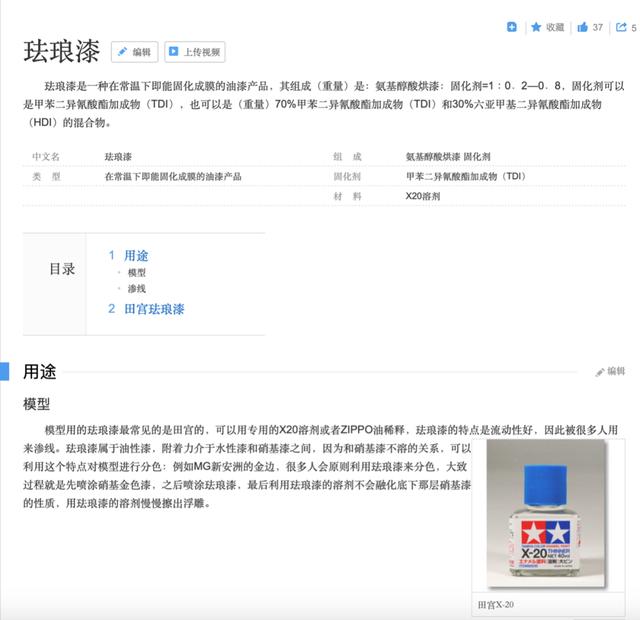This screenshot has height=620, width=640.
Task: Click the 用途 section heading
Action: click(40, 371)
